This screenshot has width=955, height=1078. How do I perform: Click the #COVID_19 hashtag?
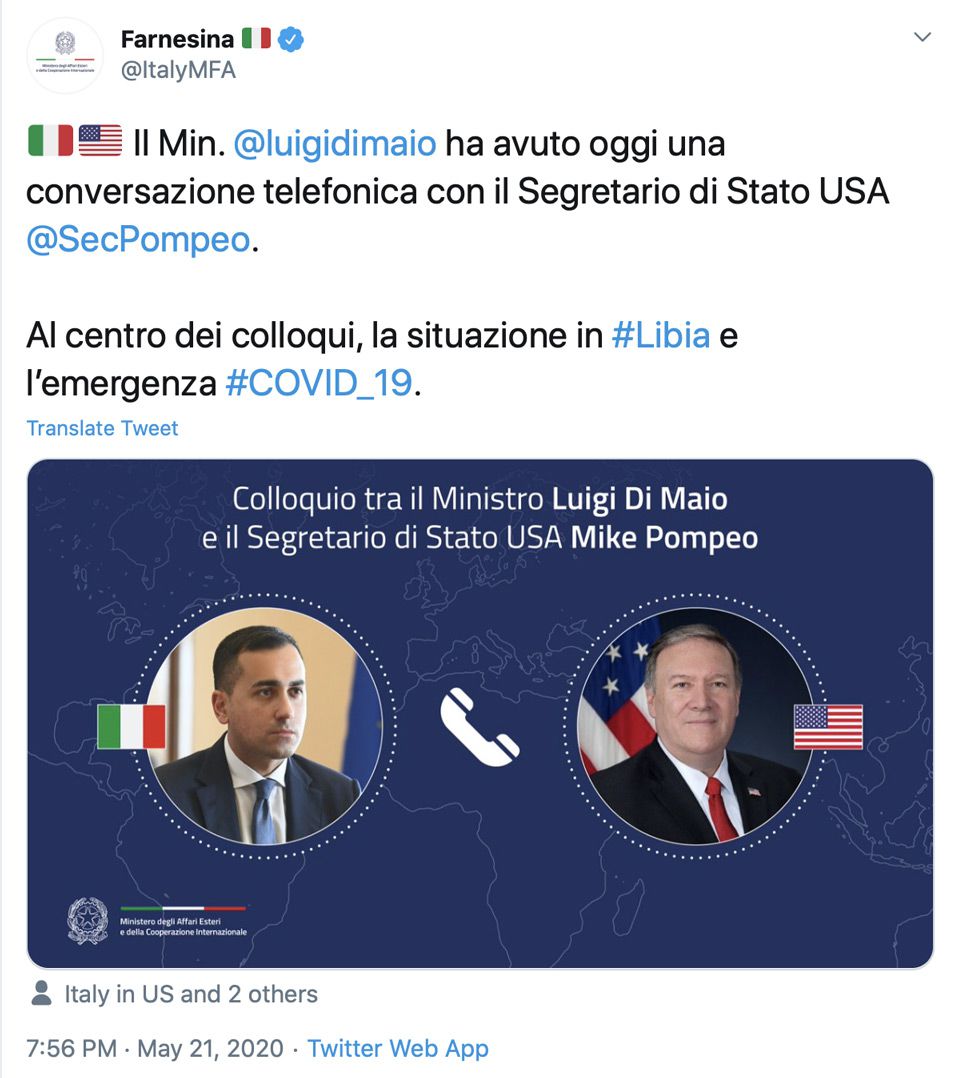(x=319, y=383)
